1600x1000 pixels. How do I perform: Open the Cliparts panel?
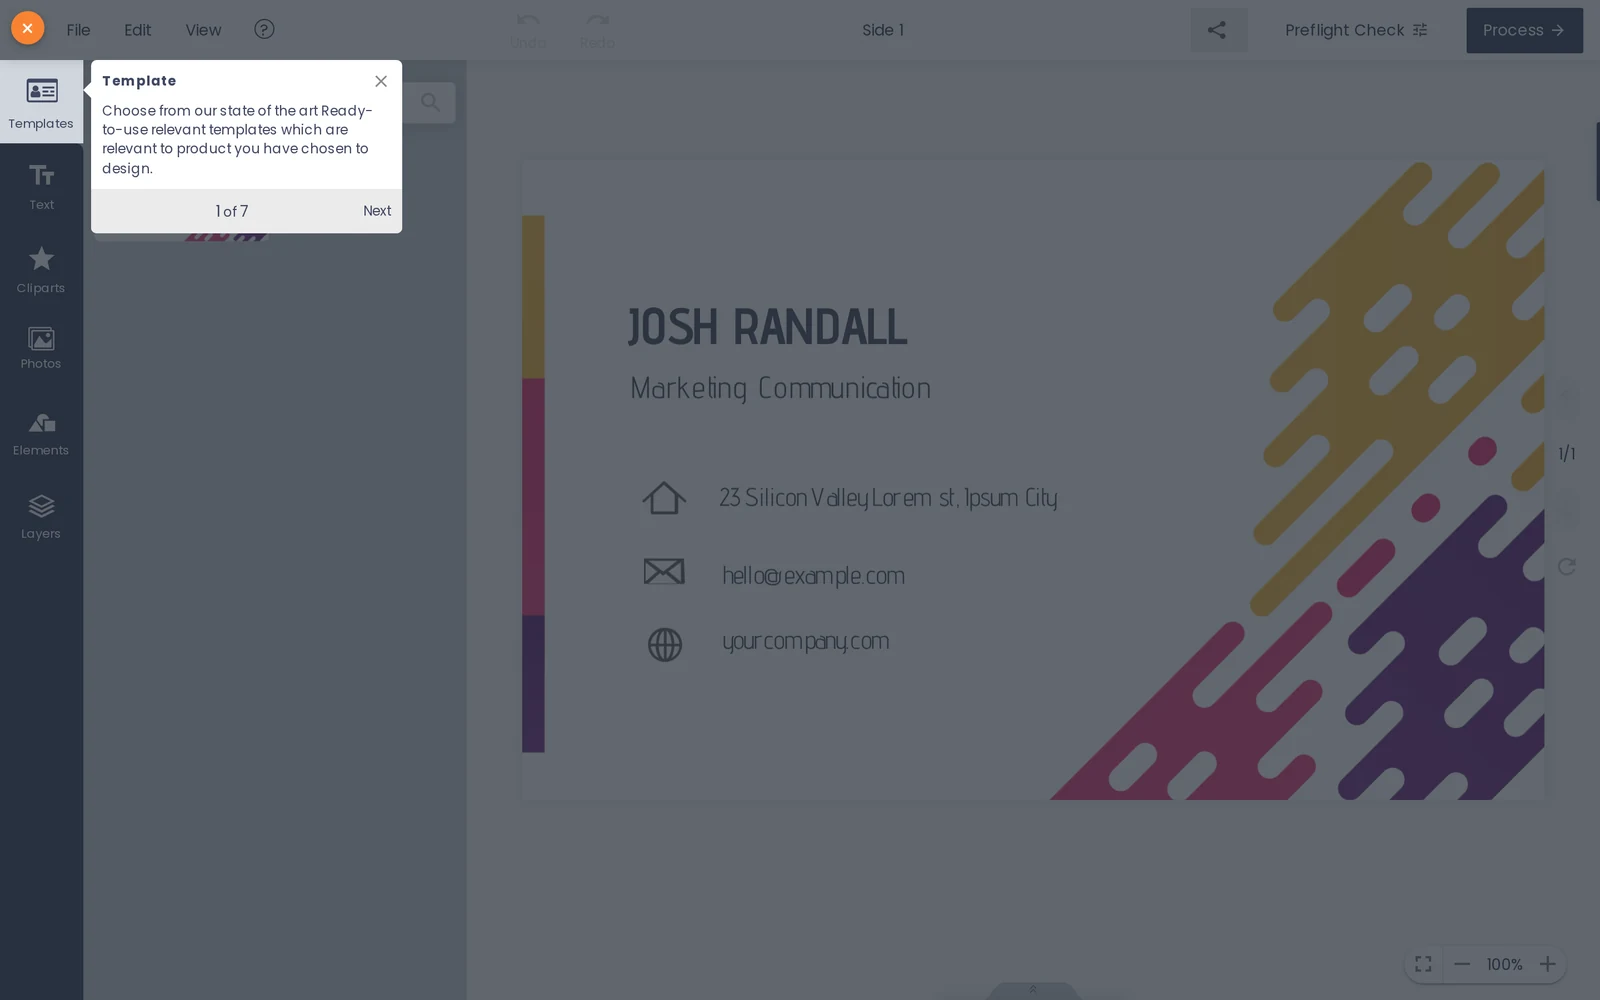[x=41, y=270]
